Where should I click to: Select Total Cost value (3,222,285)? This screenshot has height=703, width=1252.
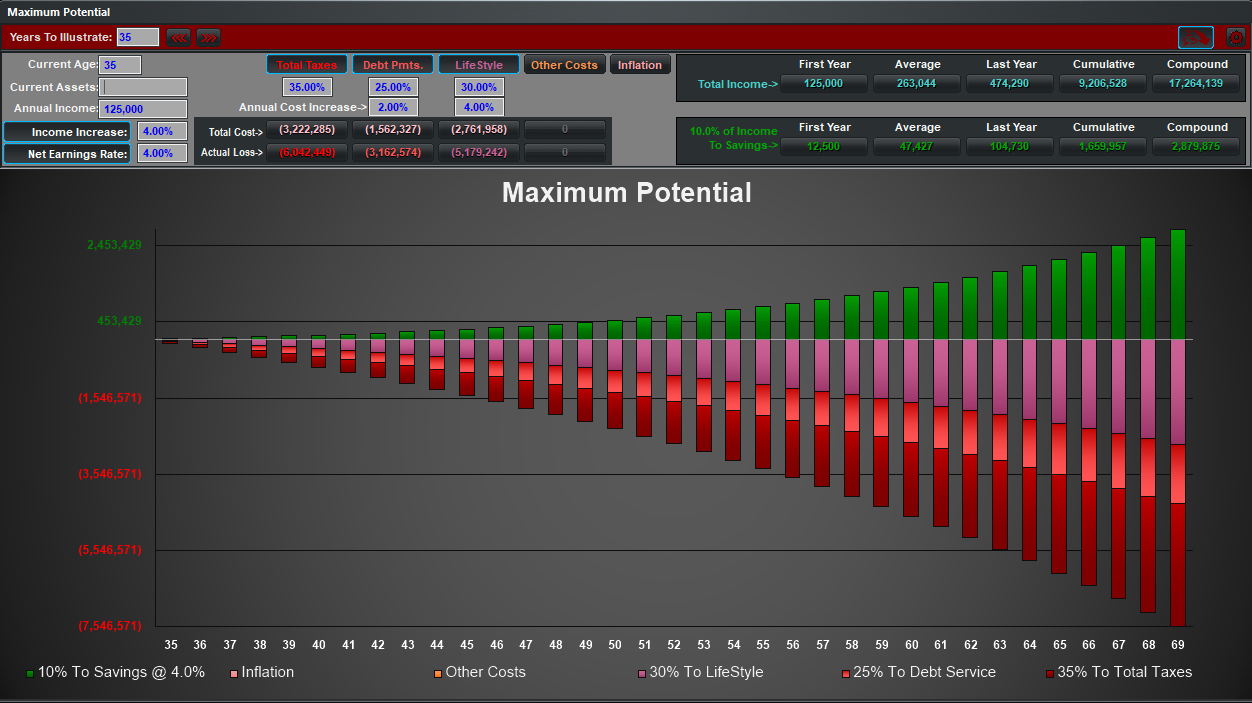click(307, 130)
